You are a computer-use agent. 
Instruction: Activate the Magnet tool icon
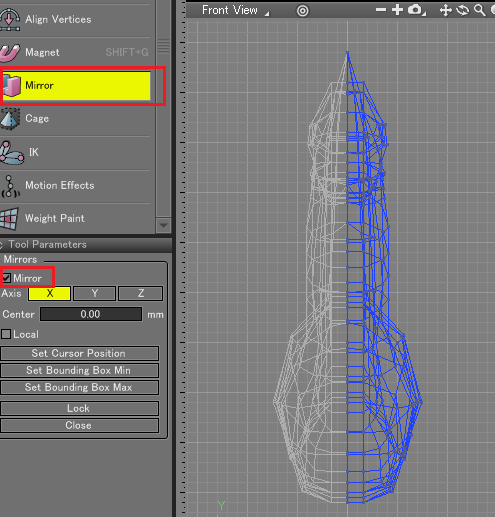pyautogui.click(x=10, y=53)
